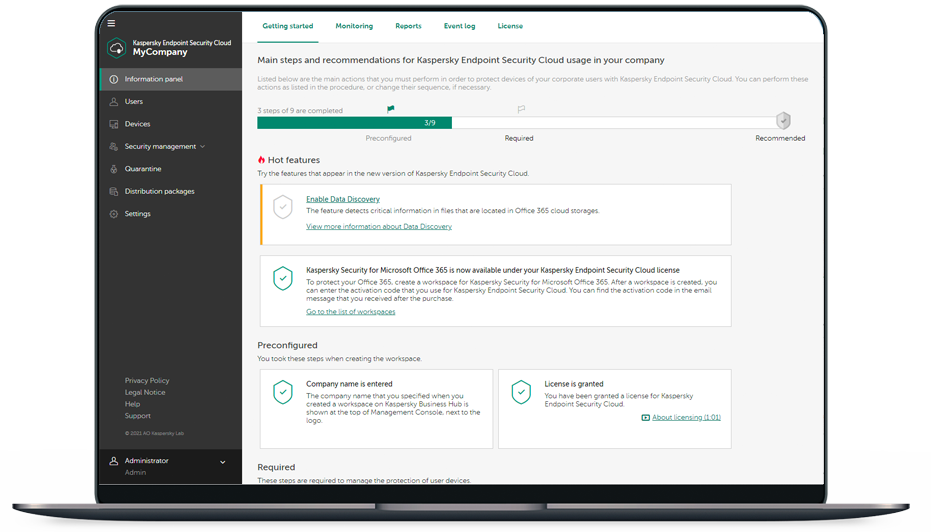The height and width of the screenshot is (532, 931).
Task: Click the green shield beside Office 365 notice
Action: (x=283, y=278)
